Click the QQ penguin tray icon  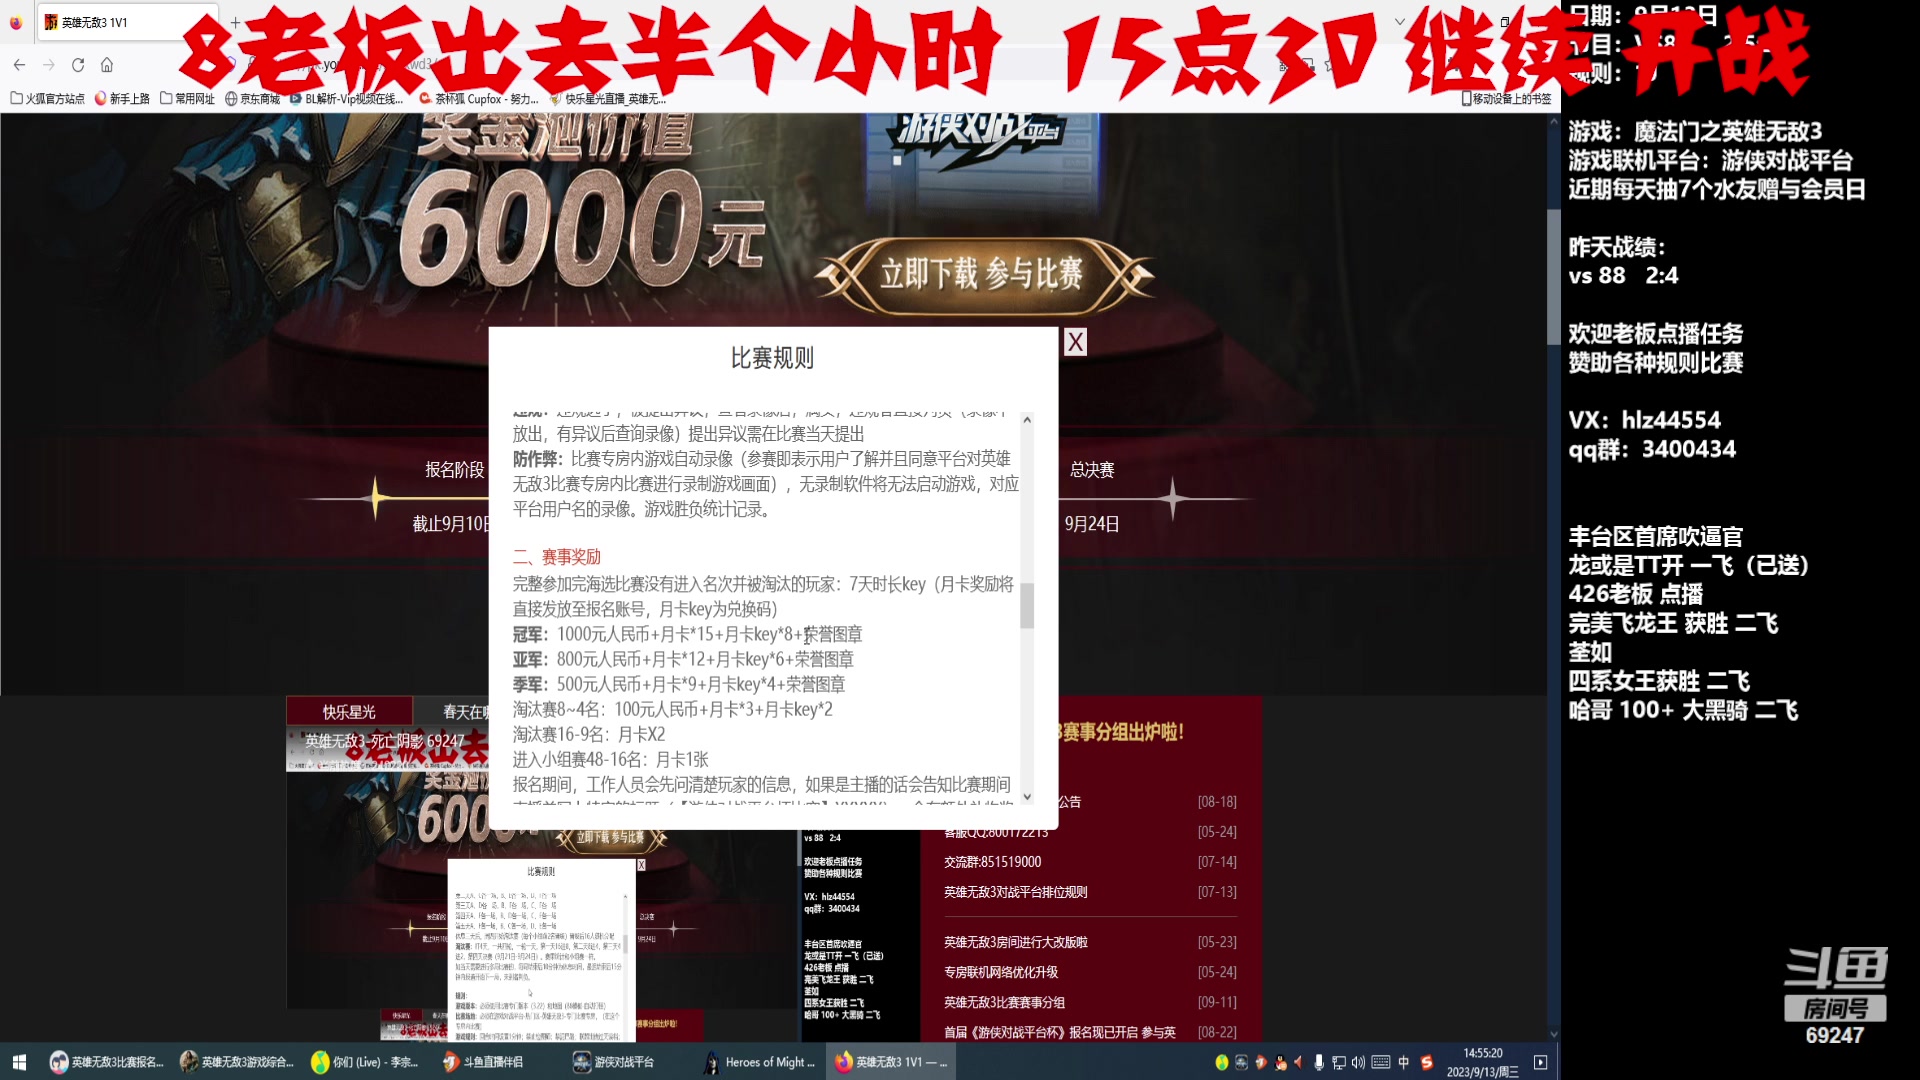point(1280,1062)
